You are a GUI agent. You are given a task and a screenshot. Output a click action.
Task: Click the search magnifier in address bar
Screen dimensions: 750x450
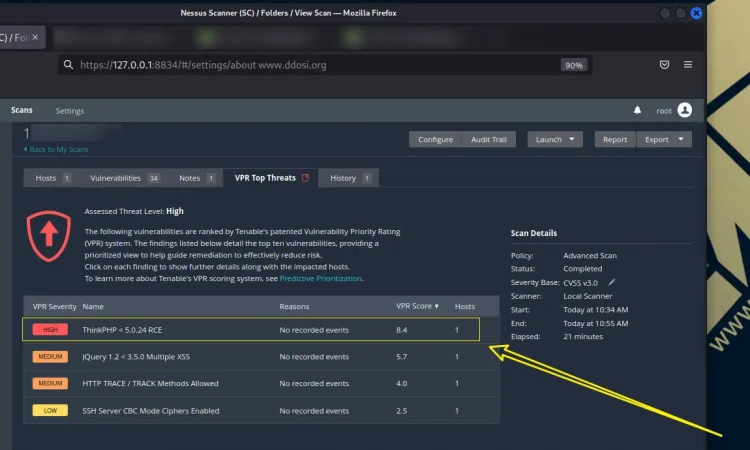point(68,65)
